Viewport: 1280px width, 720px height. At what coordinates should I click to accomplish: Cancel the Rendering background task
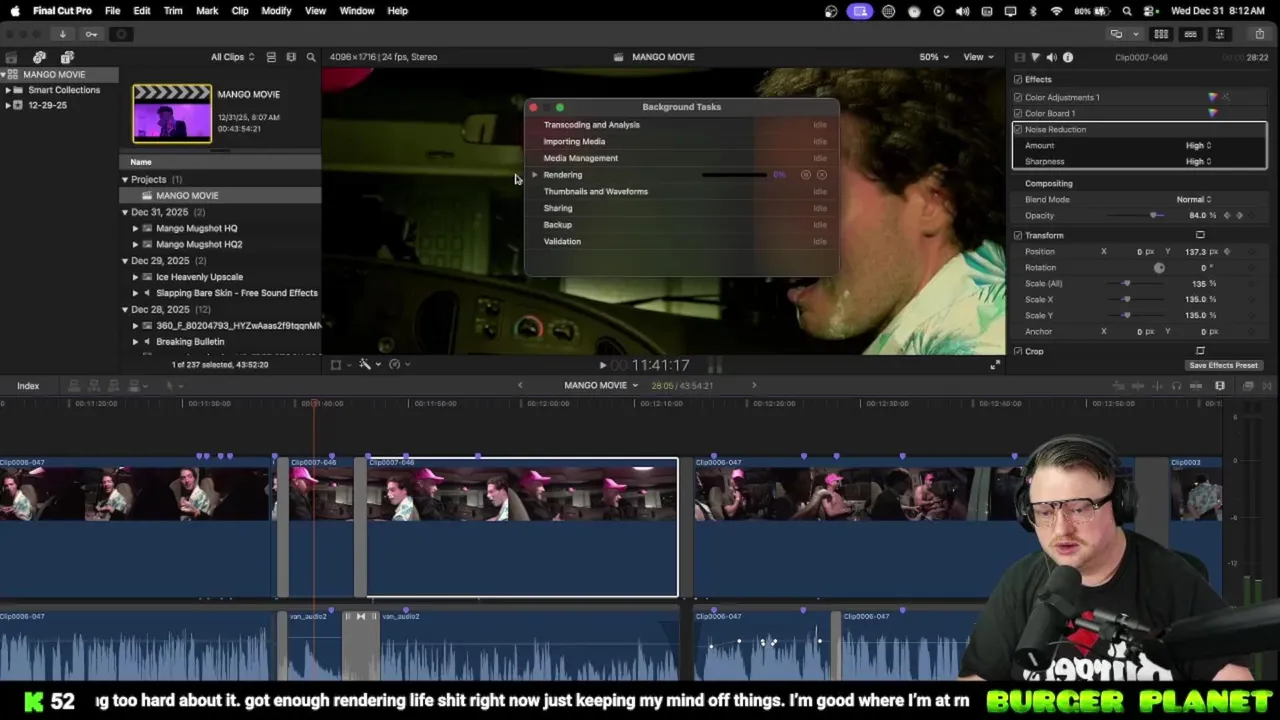click(822, 175)
